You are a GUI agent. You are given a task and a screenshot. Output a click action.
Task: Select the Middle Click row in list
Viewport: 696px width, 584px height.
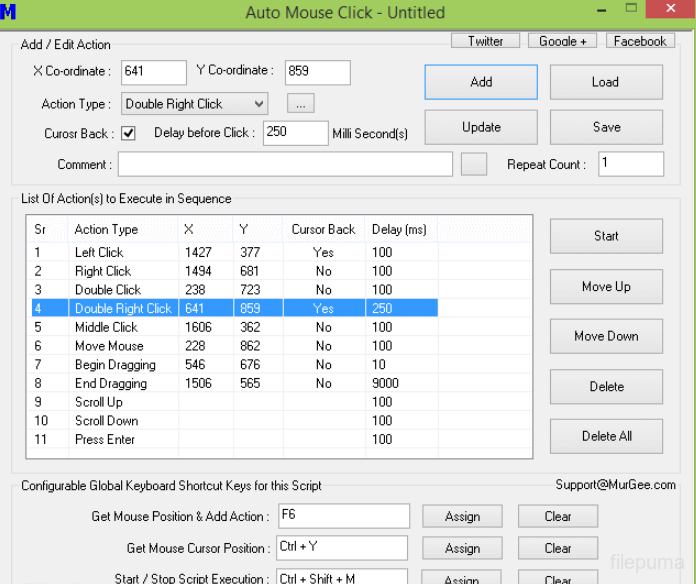click(x=106, y=327)
